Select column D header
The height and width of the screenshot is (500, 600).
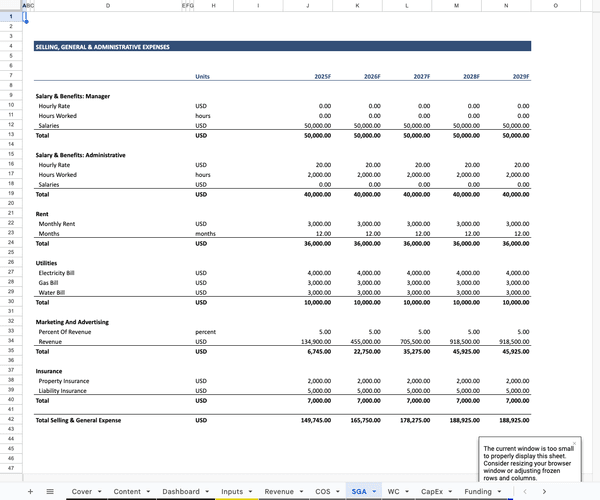107,6
